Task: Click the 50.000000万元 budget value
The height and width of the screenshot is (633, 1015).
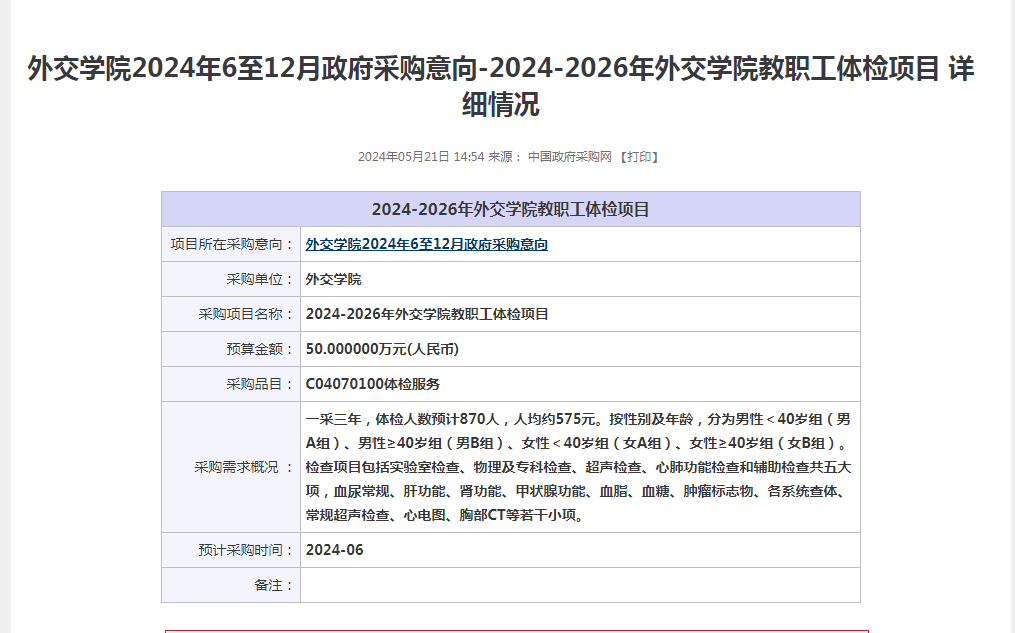Action: pyautogui.click(x=382, y=349)
